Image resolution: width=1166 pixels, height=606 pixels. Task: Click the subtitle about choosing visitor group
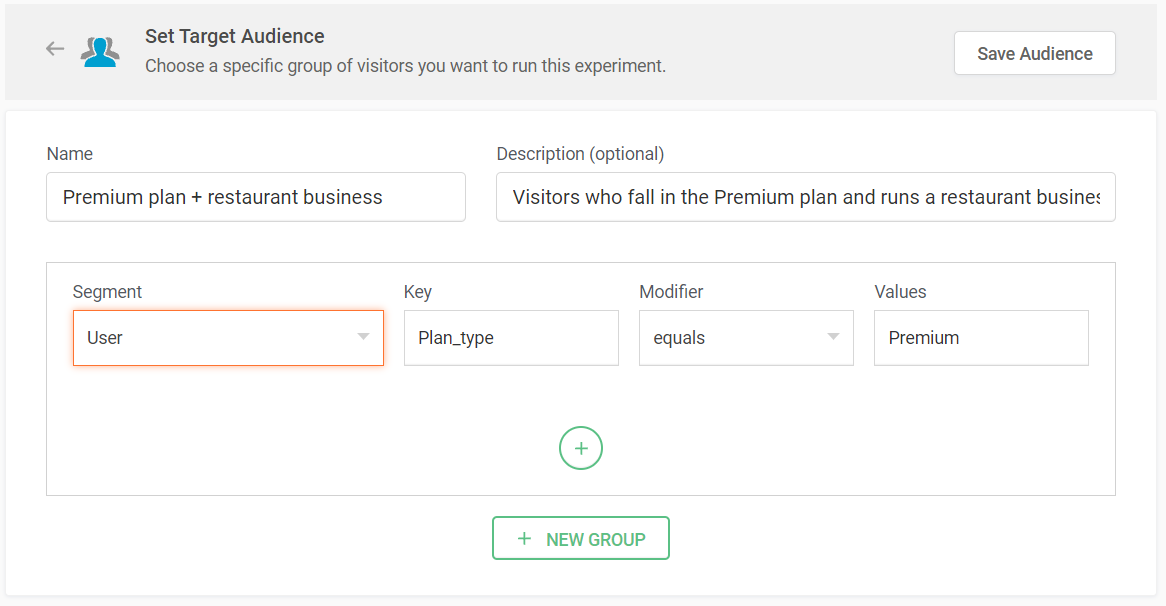pos(405,66)
